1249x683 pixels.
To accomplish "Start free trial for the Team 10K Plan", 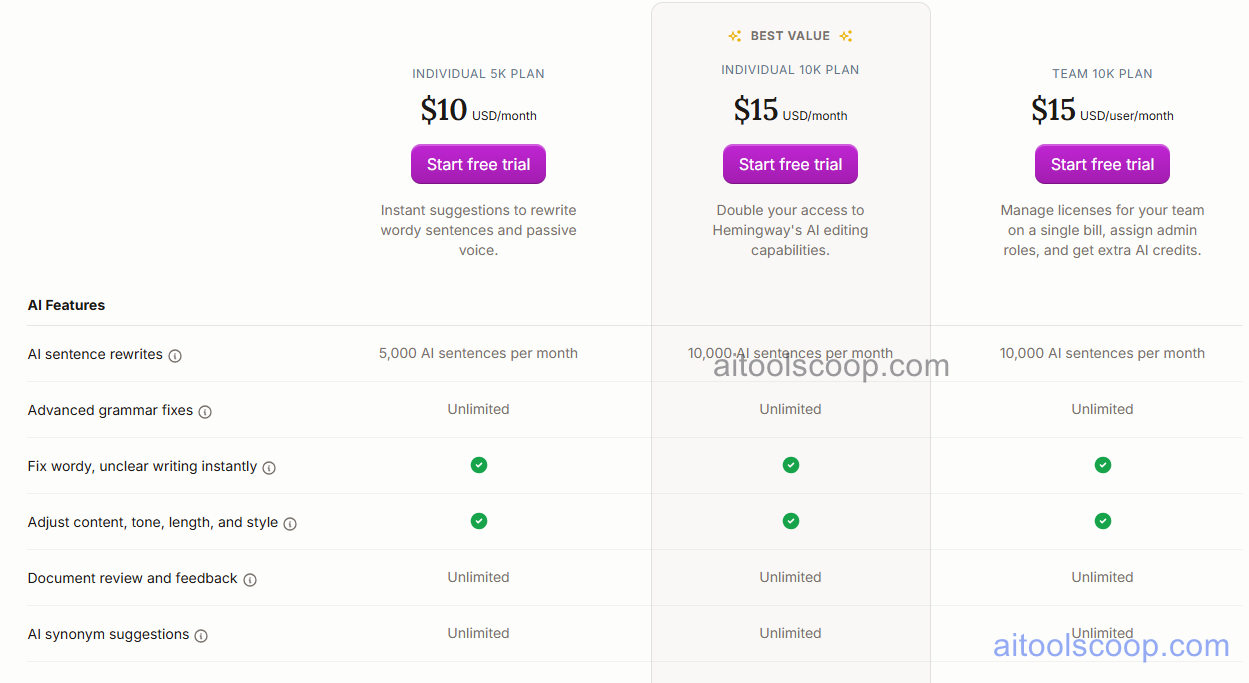I will [x=1102, y=164].
